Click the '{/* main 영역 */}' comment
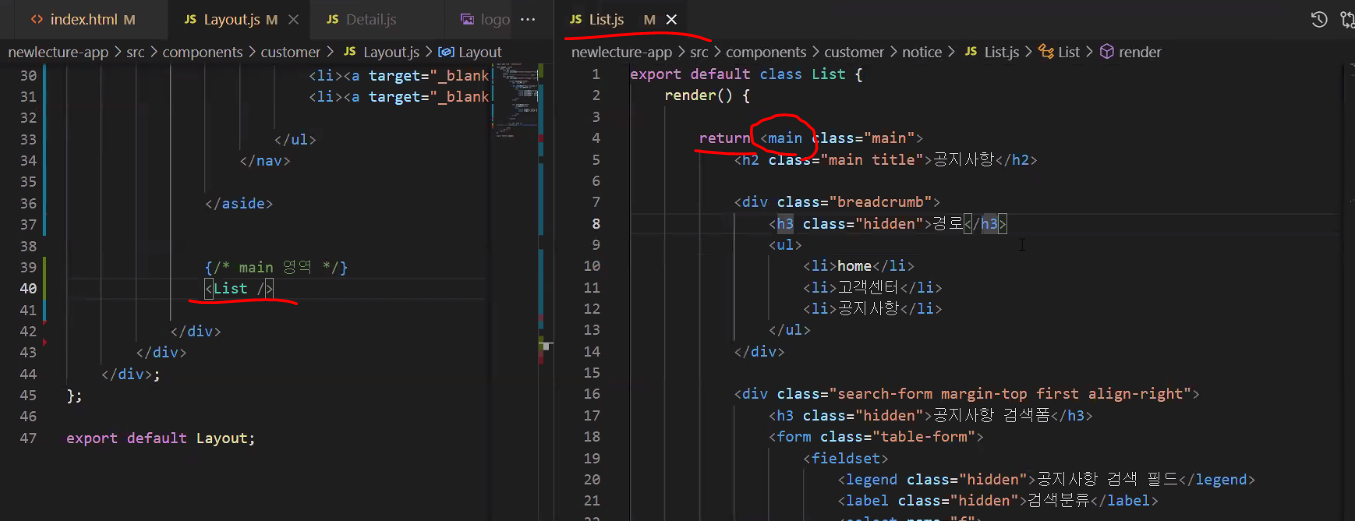This screenshot has height=521, width=1355. (x=275, y=267)
